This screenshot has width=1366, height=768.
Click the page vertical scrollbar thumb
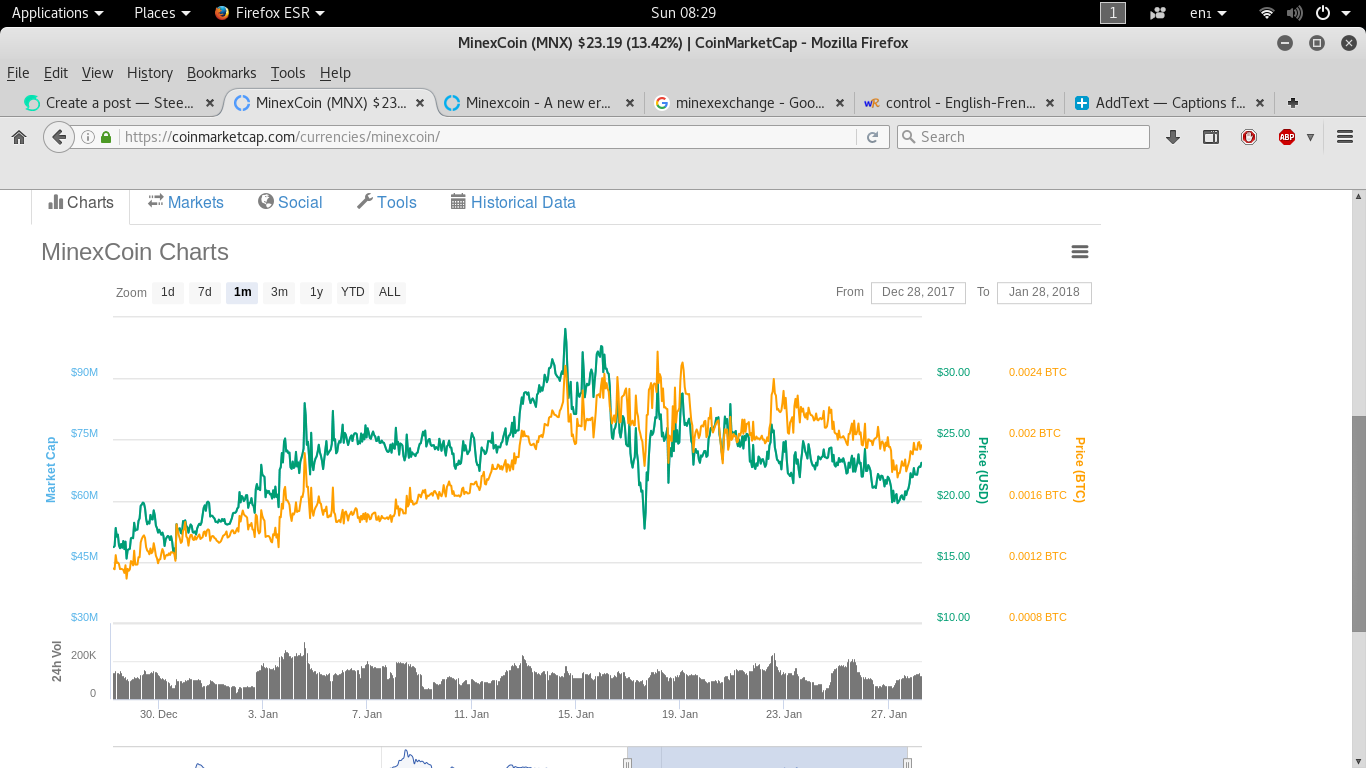pos(1358,524)
